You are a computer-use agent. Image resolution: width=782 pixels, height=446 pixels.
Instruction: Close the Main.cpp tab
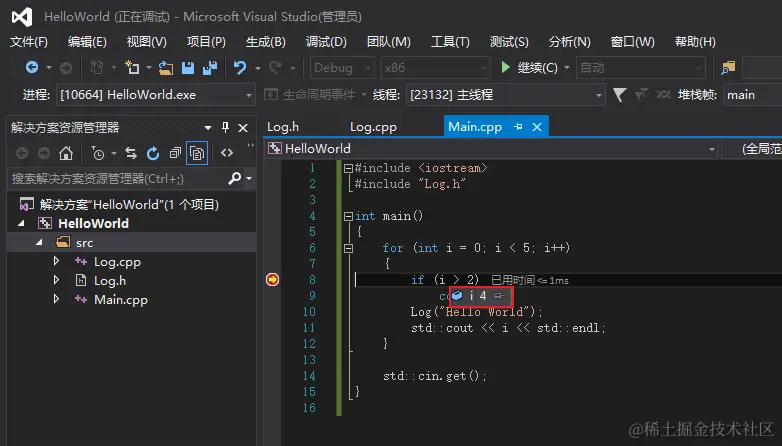[x=537, y=127]
